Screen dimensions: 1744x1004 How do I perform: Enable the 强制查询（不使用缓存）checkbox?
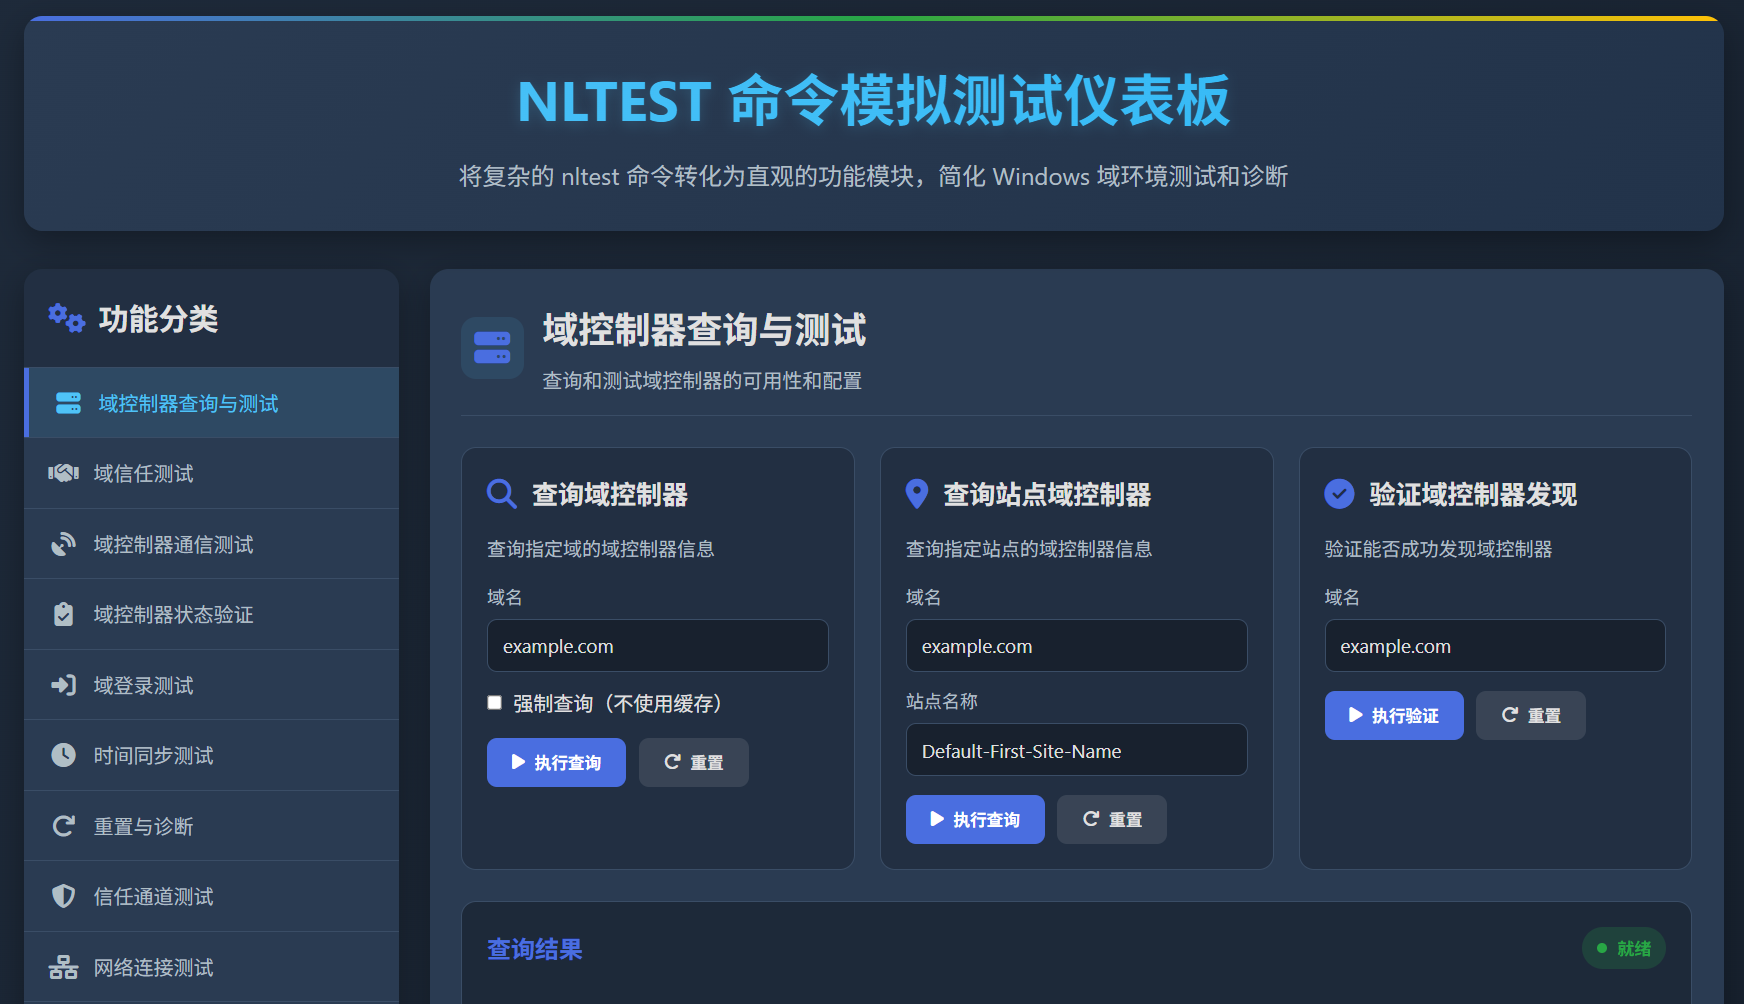494,703
